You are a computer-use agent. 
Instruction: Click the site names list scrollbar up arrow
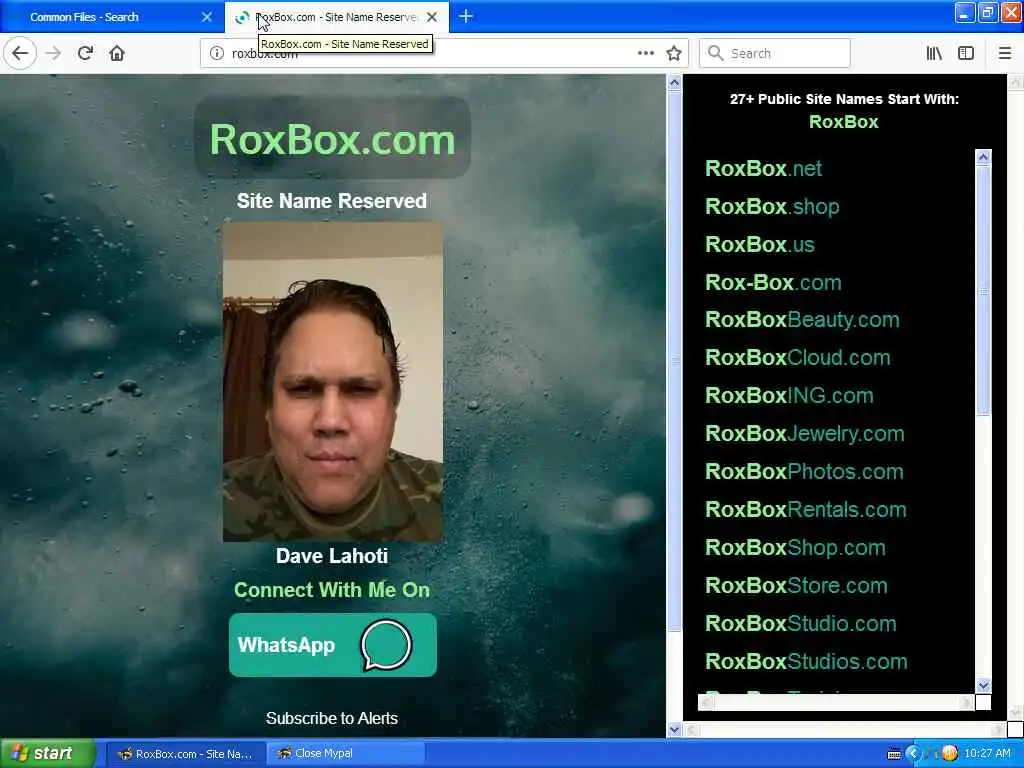tap(983, 157)
